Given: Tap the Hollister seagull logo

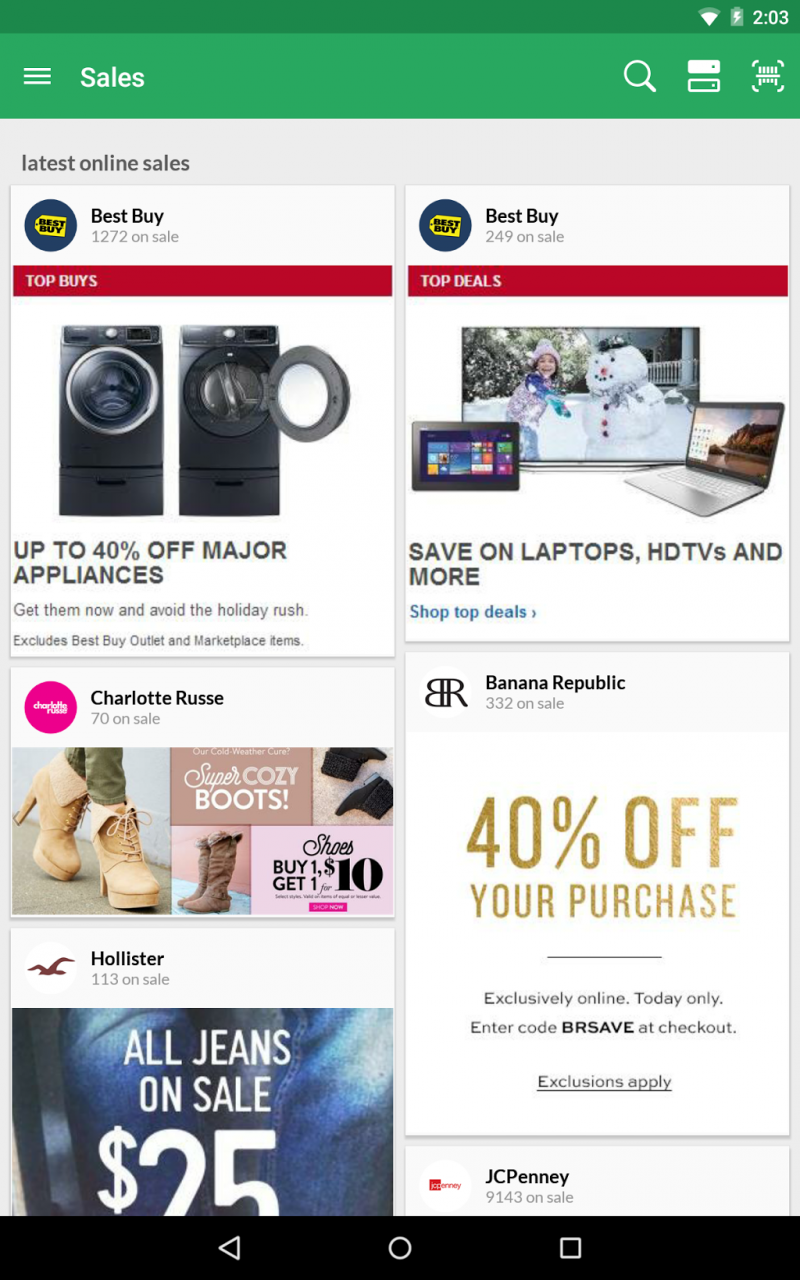Looking at the screenshot, I should point(51,967).
